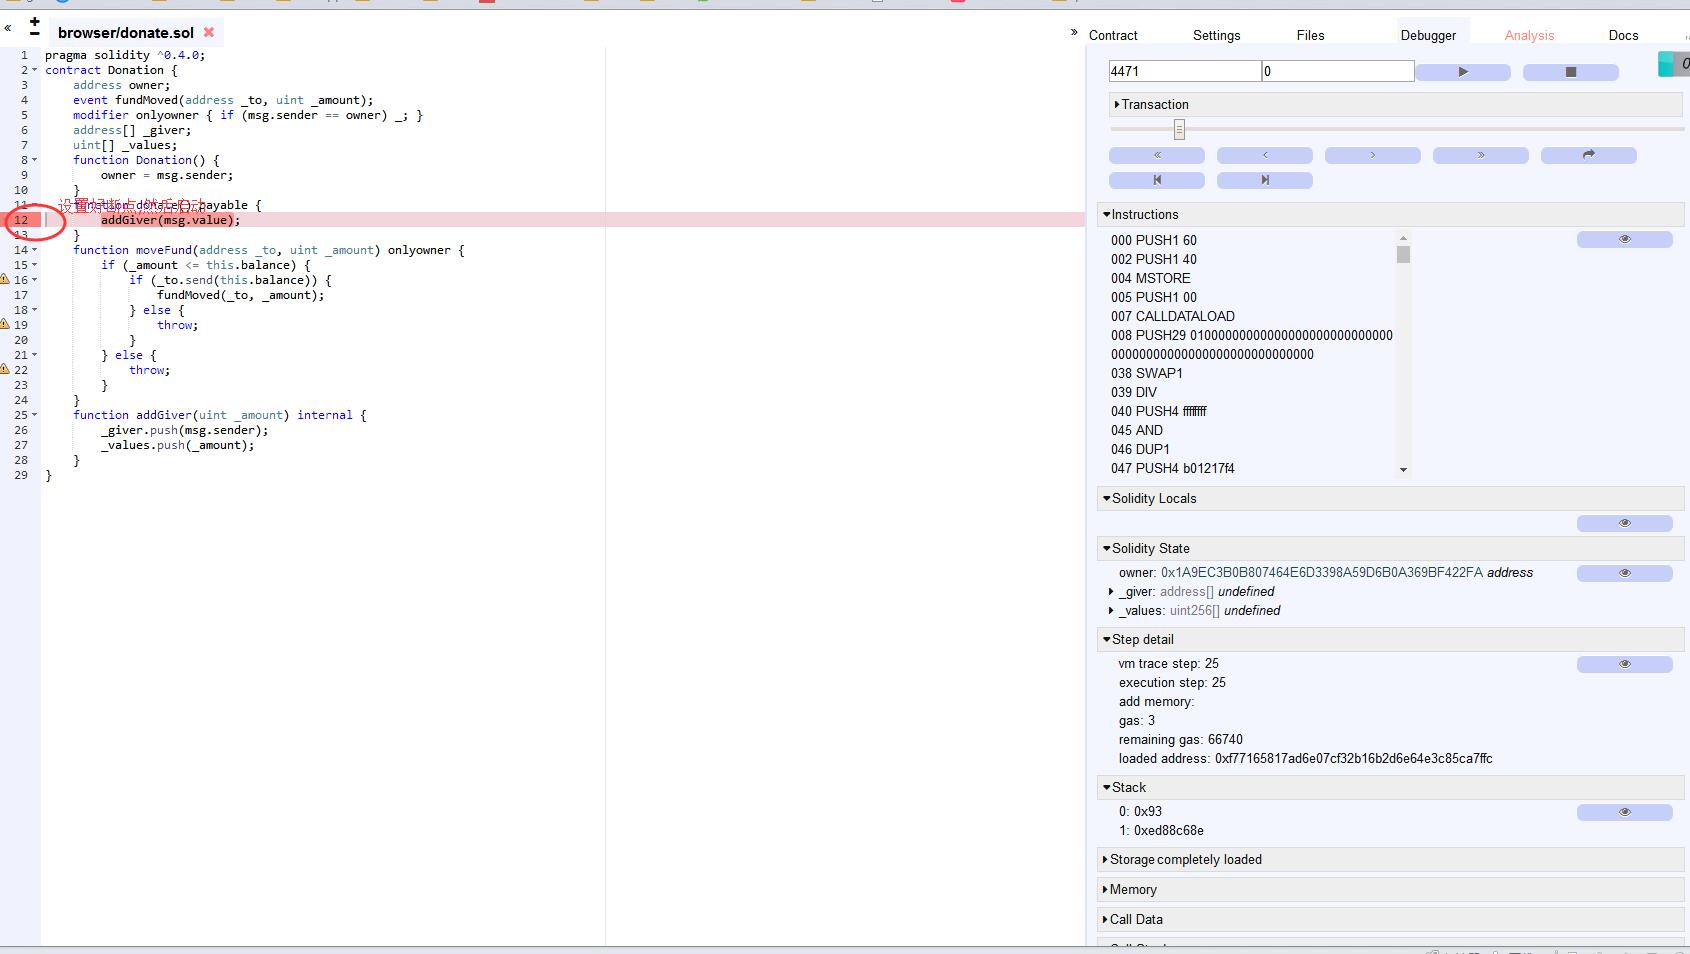Click the minus icon below the plus
1690x954 pixels.
click(x=35, y=34)
